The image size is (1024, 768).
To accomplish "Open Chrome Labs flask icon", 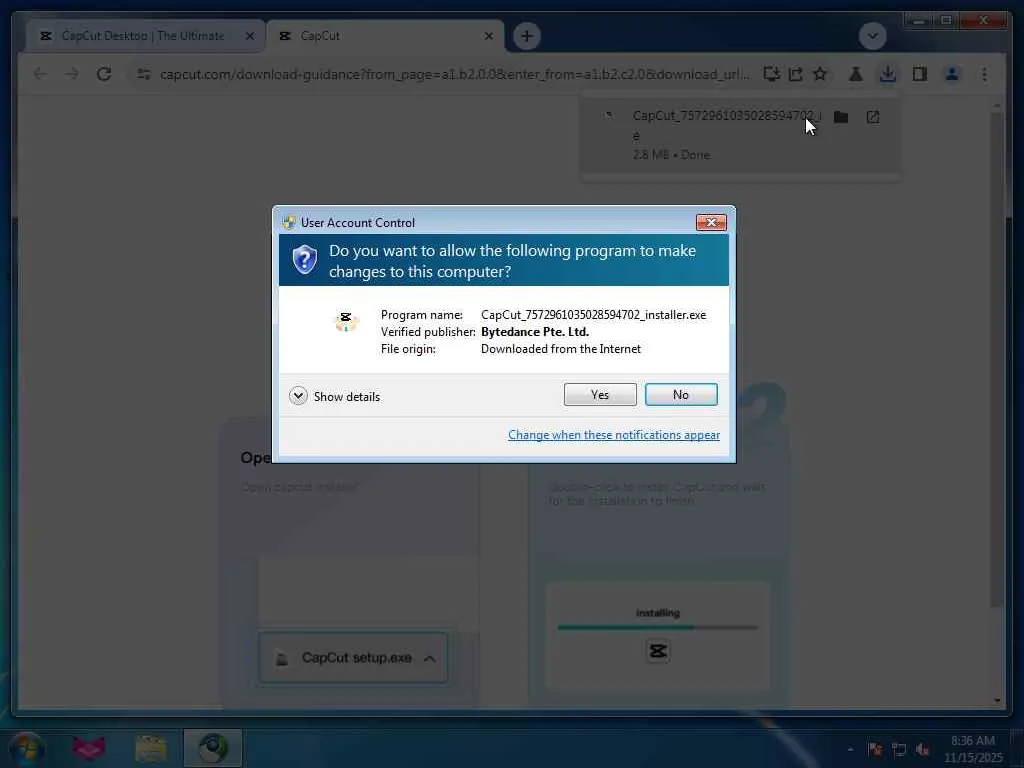I will [856, 74].
